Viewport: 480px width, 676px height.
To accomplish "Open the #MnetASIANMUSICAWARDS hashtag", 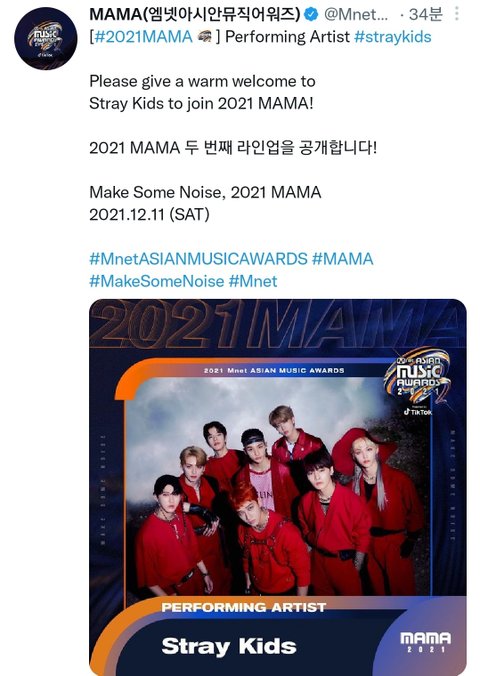I will (x=198, y=259).
